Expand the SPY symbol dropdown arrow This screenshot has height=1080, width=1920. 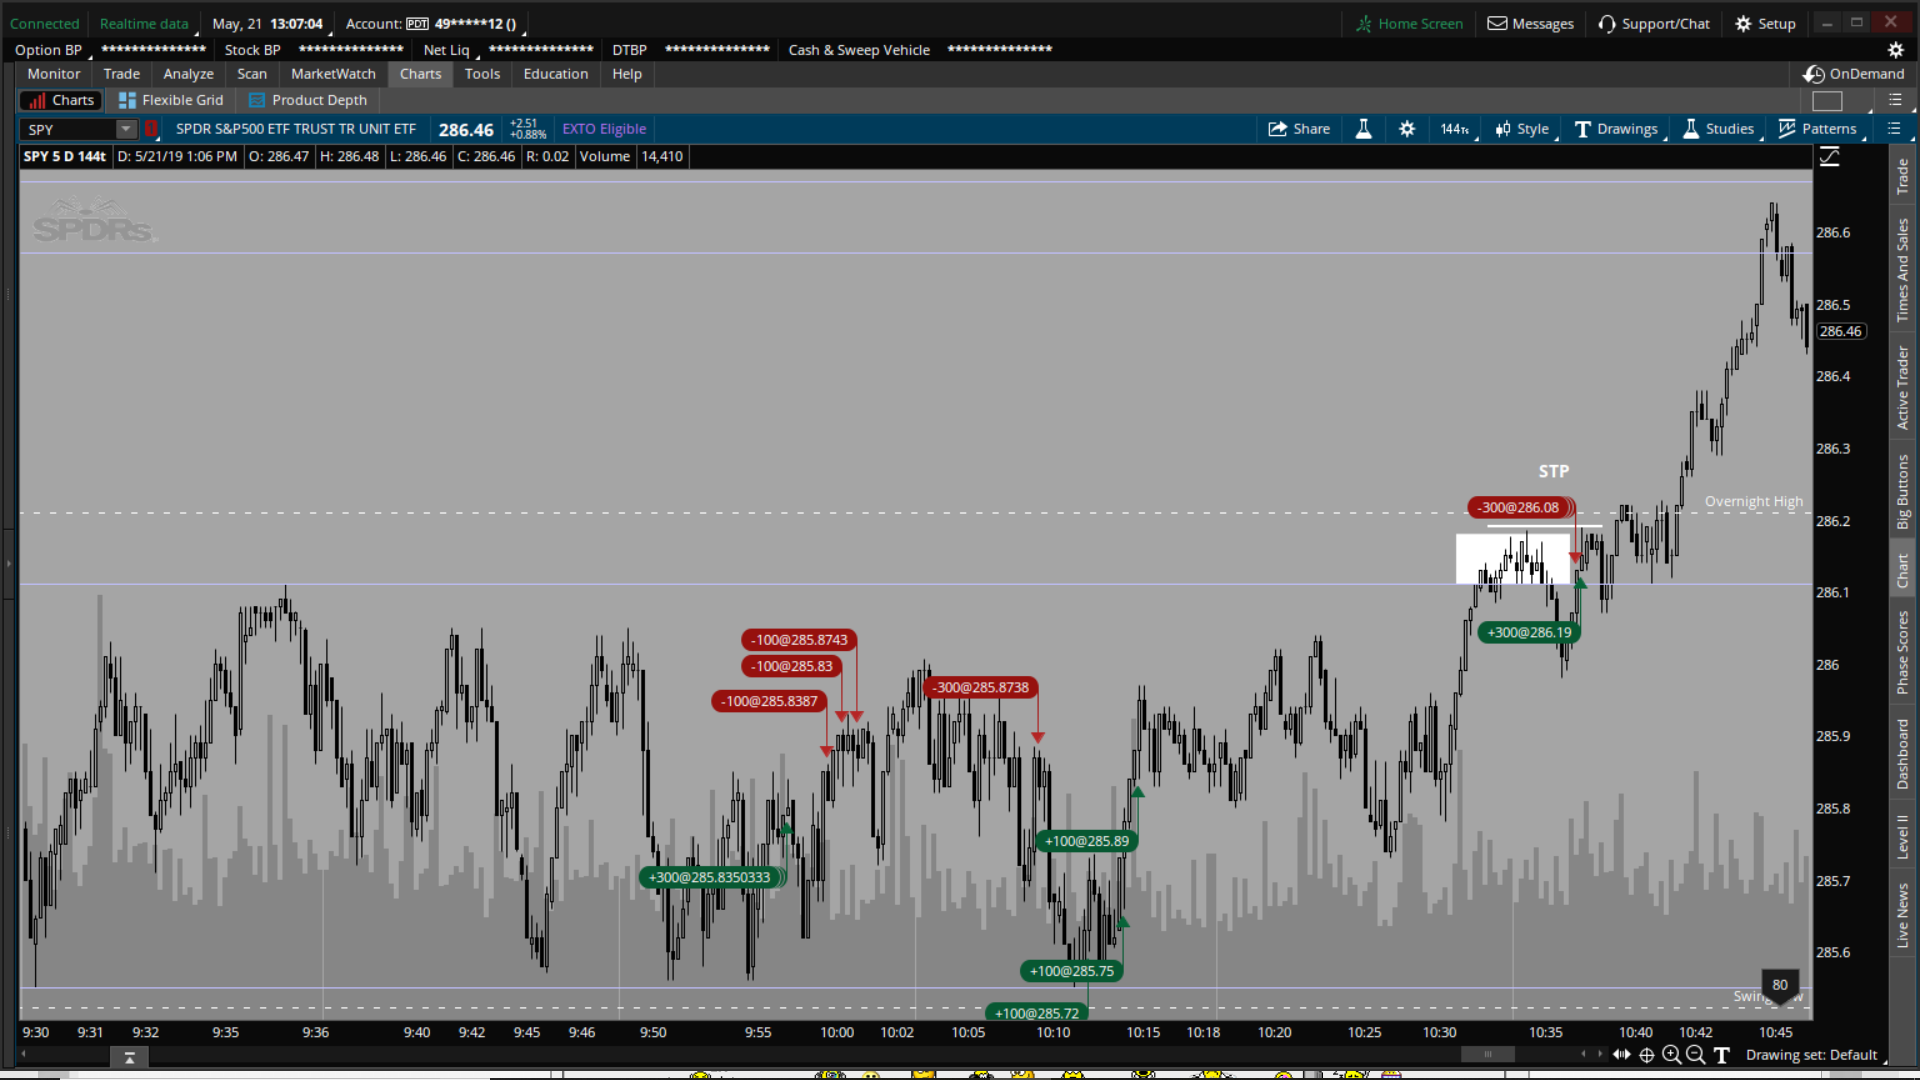tap(126, 129)
